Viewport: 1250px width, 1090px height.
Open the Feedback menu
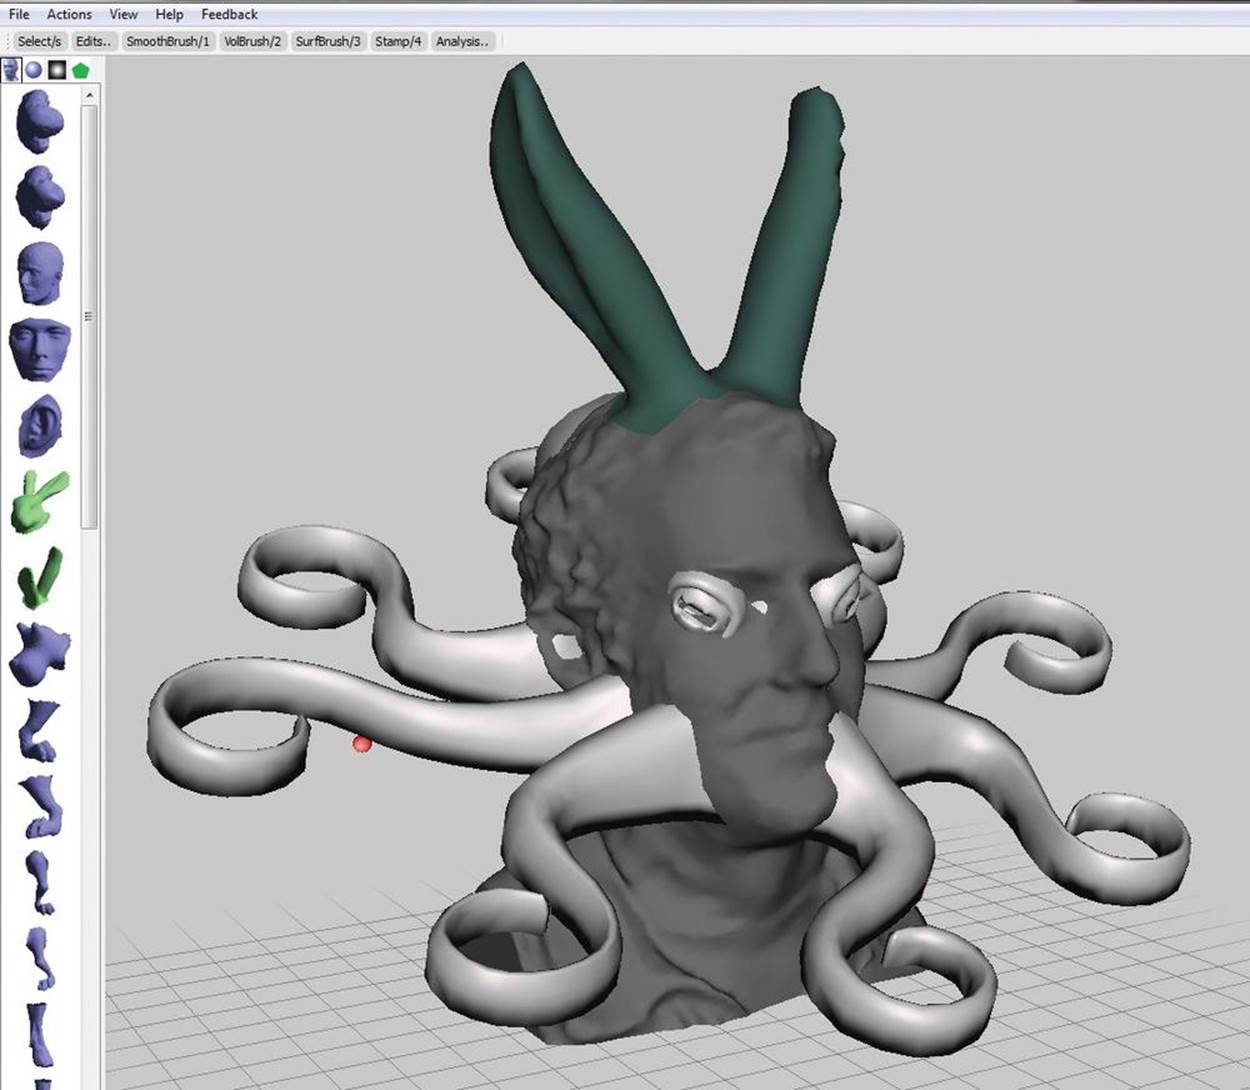[229, 14]
